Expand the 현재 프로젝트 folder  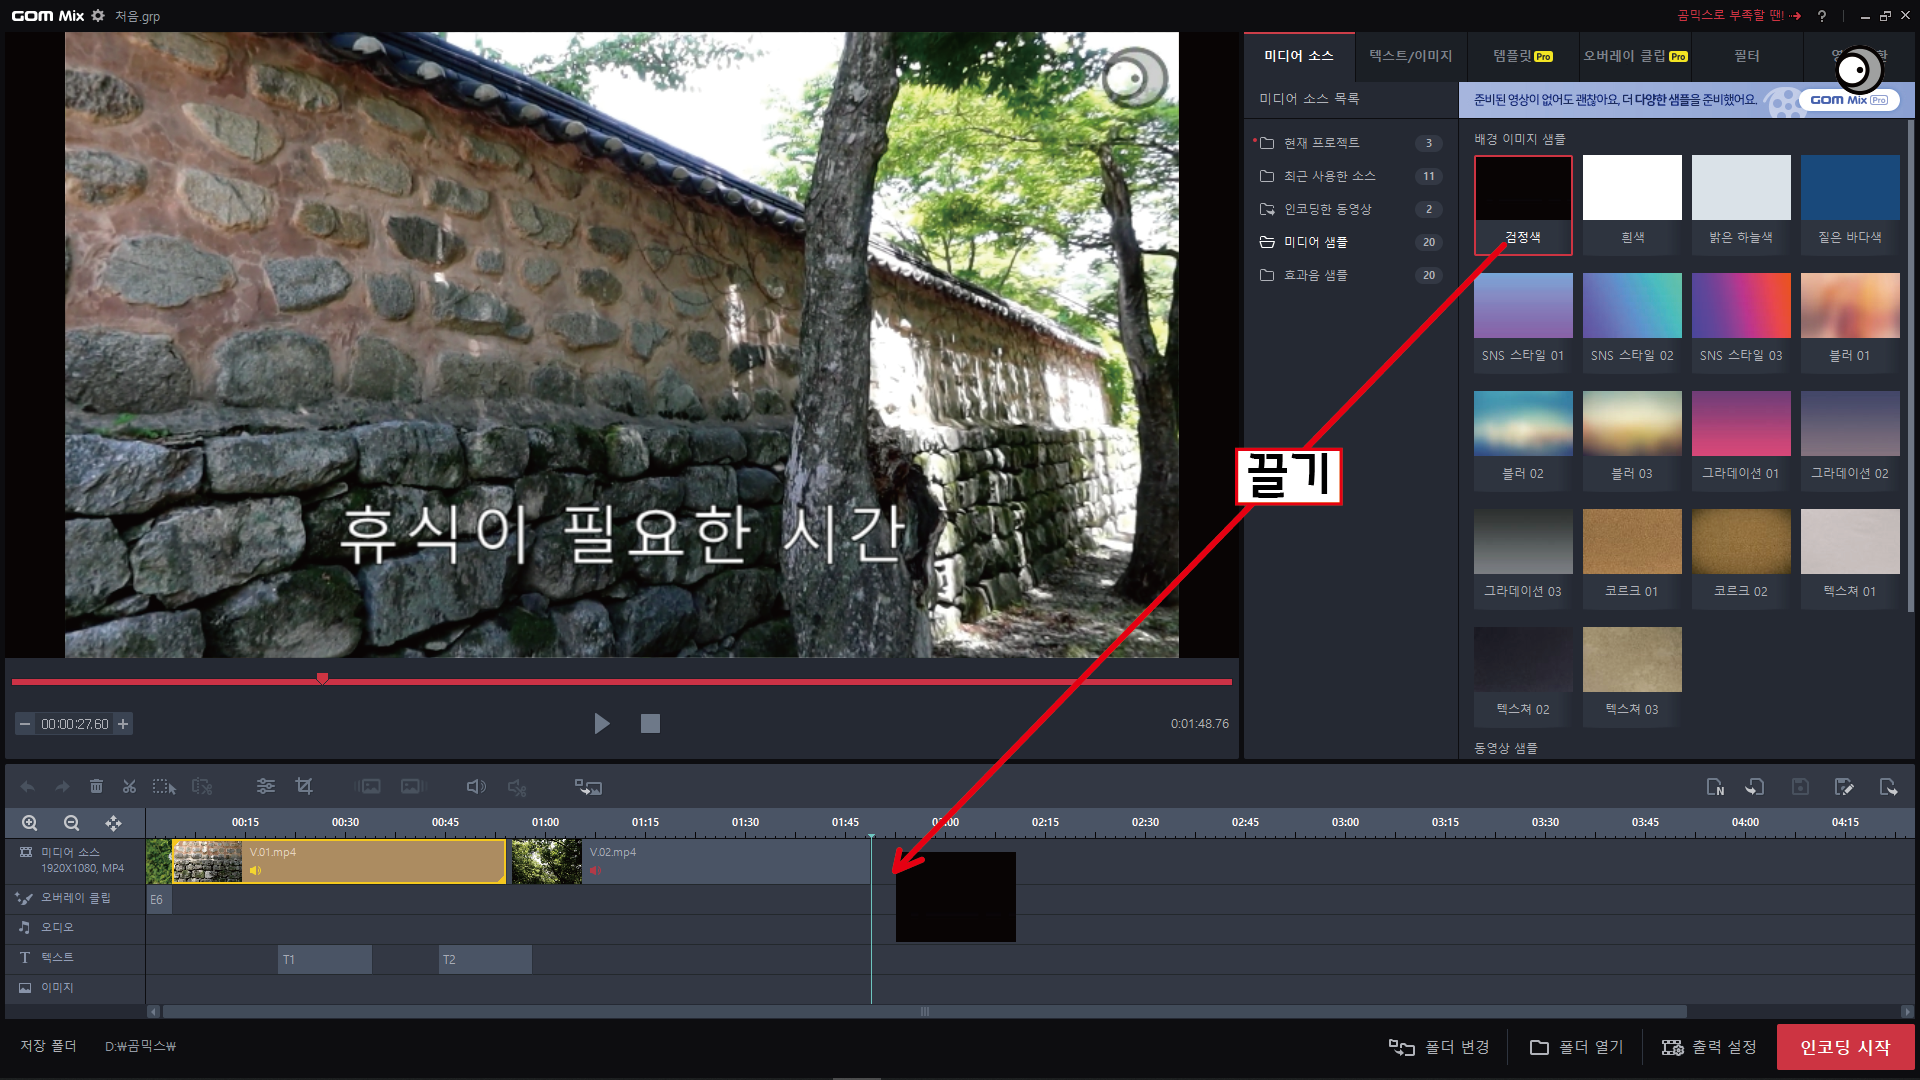tap(1321, 143)
